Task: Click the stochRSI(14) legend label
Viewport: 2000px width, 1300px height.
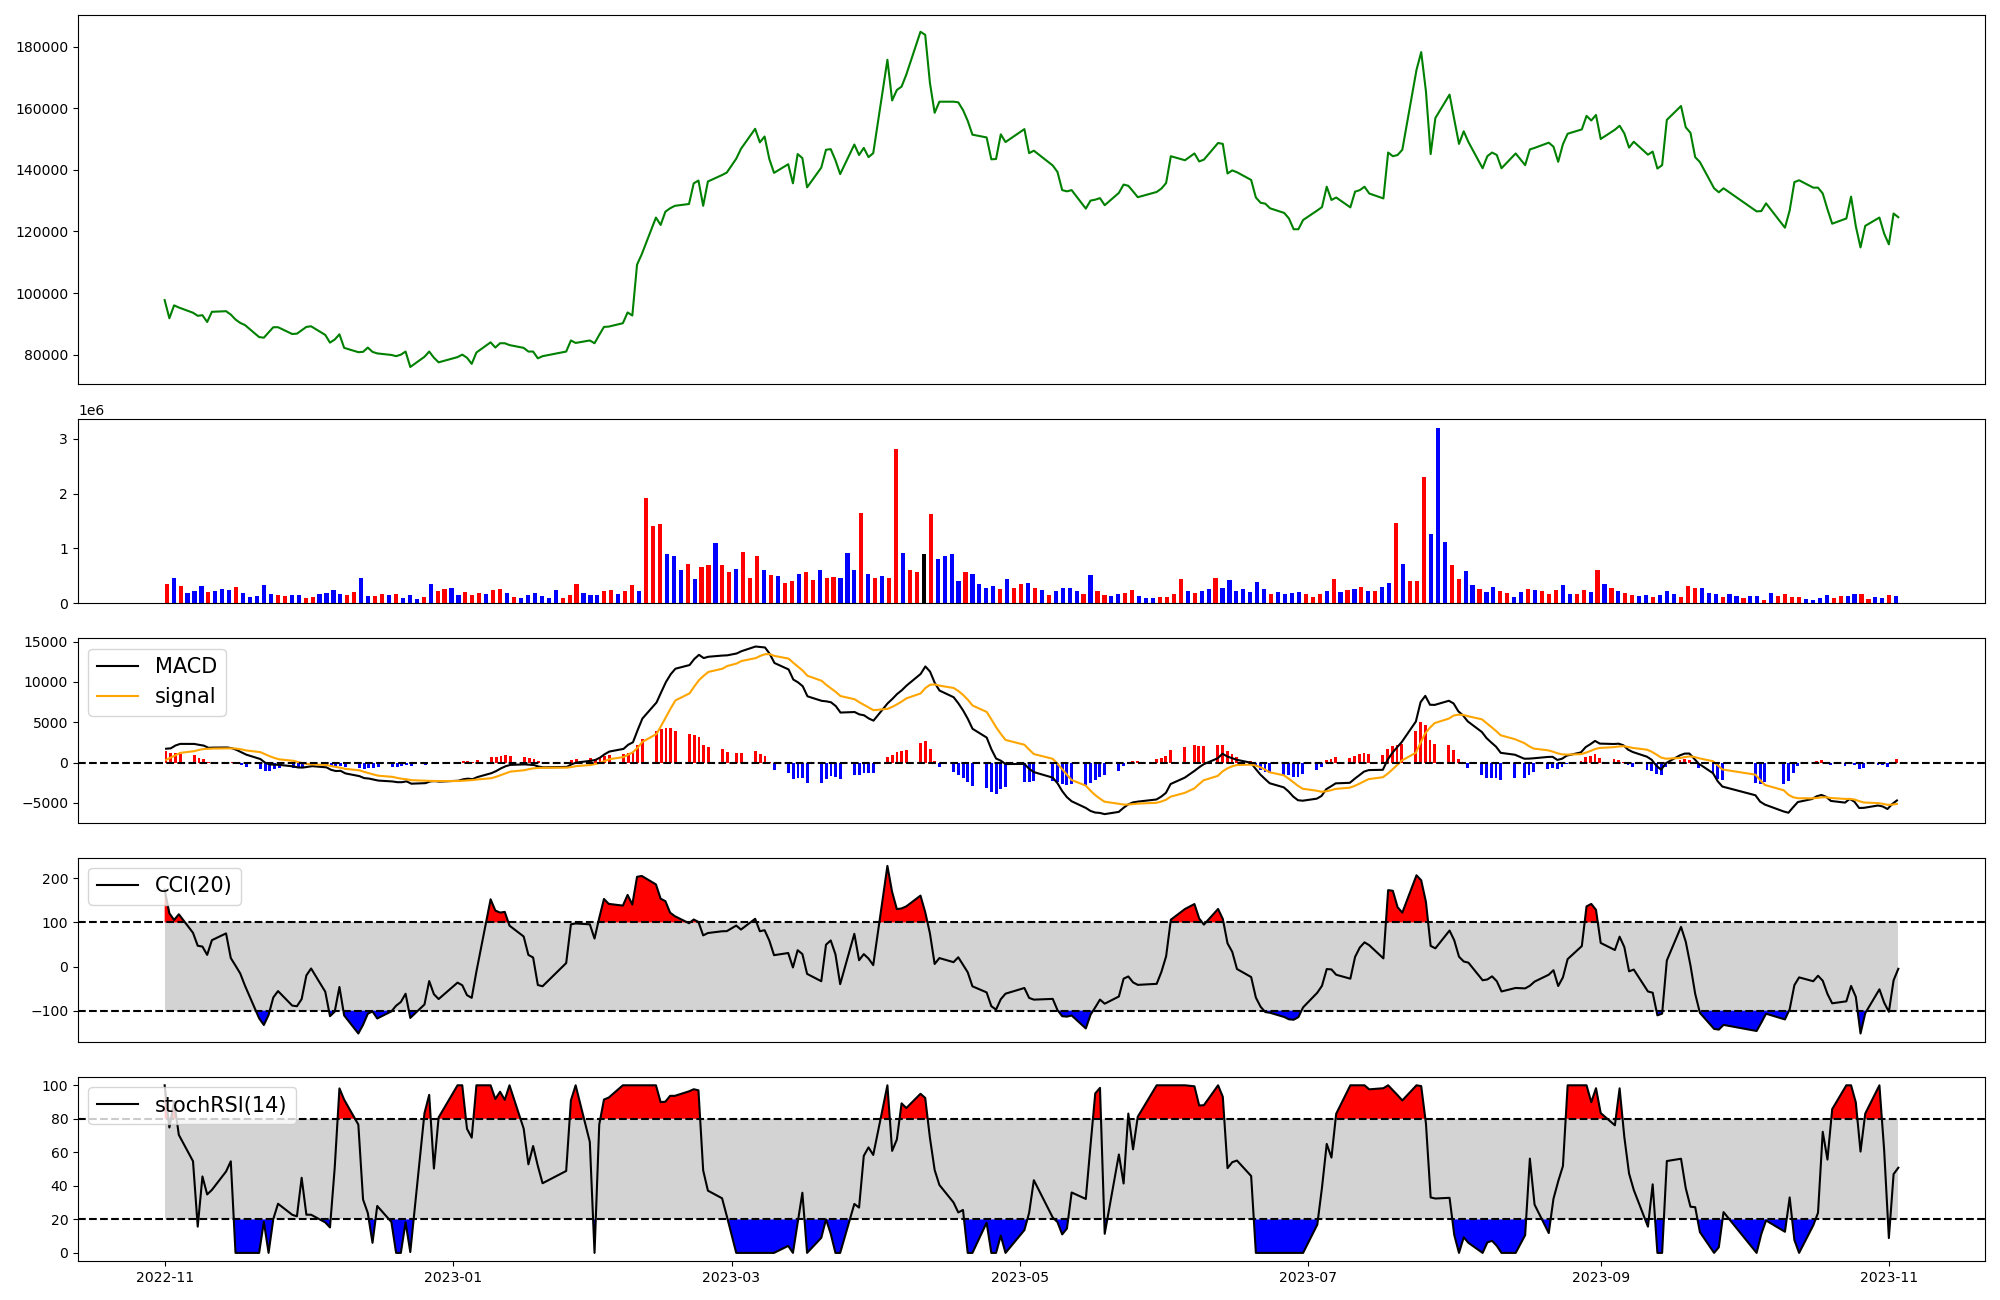Action: pyautogui.click(x=220, y=1104)
